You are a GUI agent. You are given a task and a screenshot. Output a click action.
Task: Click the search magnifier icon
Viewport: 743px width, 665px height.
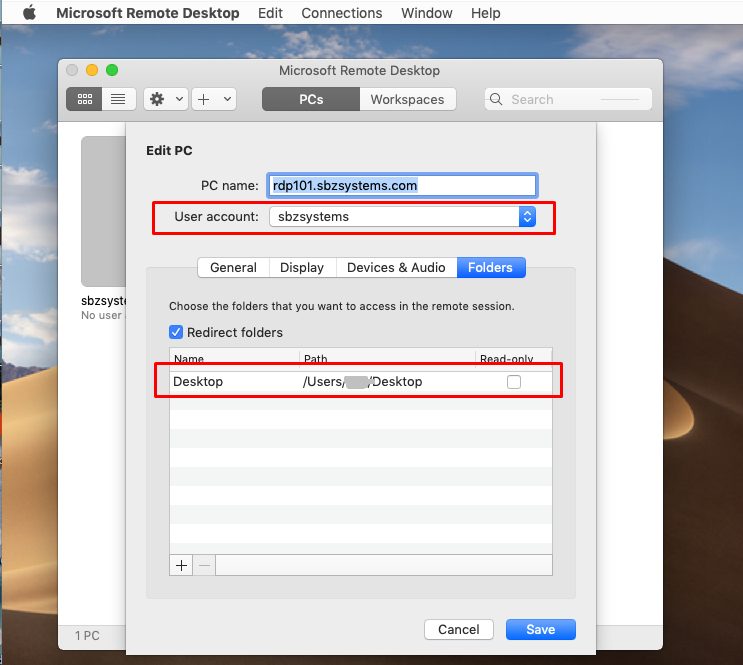point(496,99)
